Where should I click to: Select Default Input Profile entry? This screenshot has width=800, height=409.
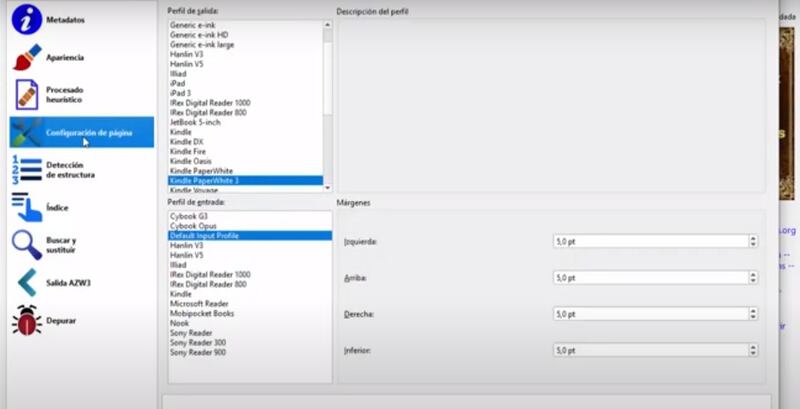click(x=204, y=235)
